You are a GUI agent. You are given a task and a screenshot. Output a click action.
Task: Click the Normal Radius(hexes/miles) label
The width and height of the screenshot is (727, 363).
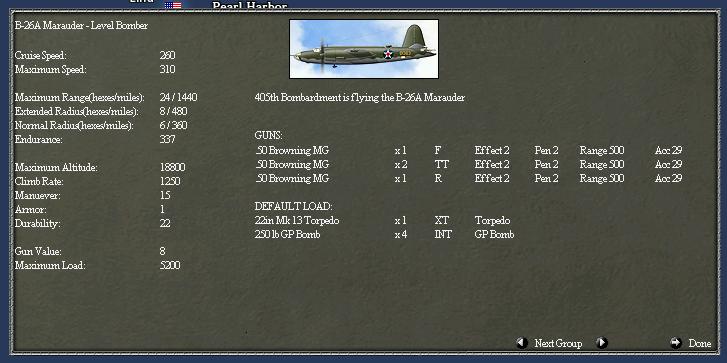[74, 126]
